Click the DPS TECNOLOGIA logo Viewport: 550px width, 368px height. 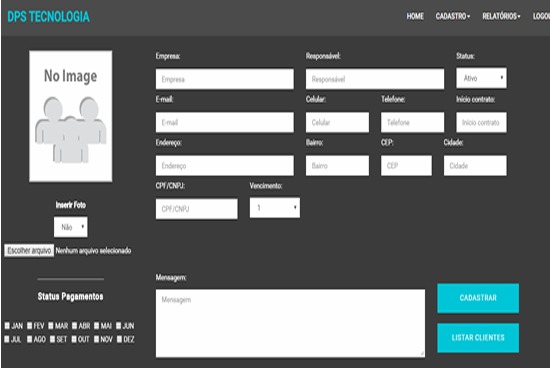click(48, 17)
